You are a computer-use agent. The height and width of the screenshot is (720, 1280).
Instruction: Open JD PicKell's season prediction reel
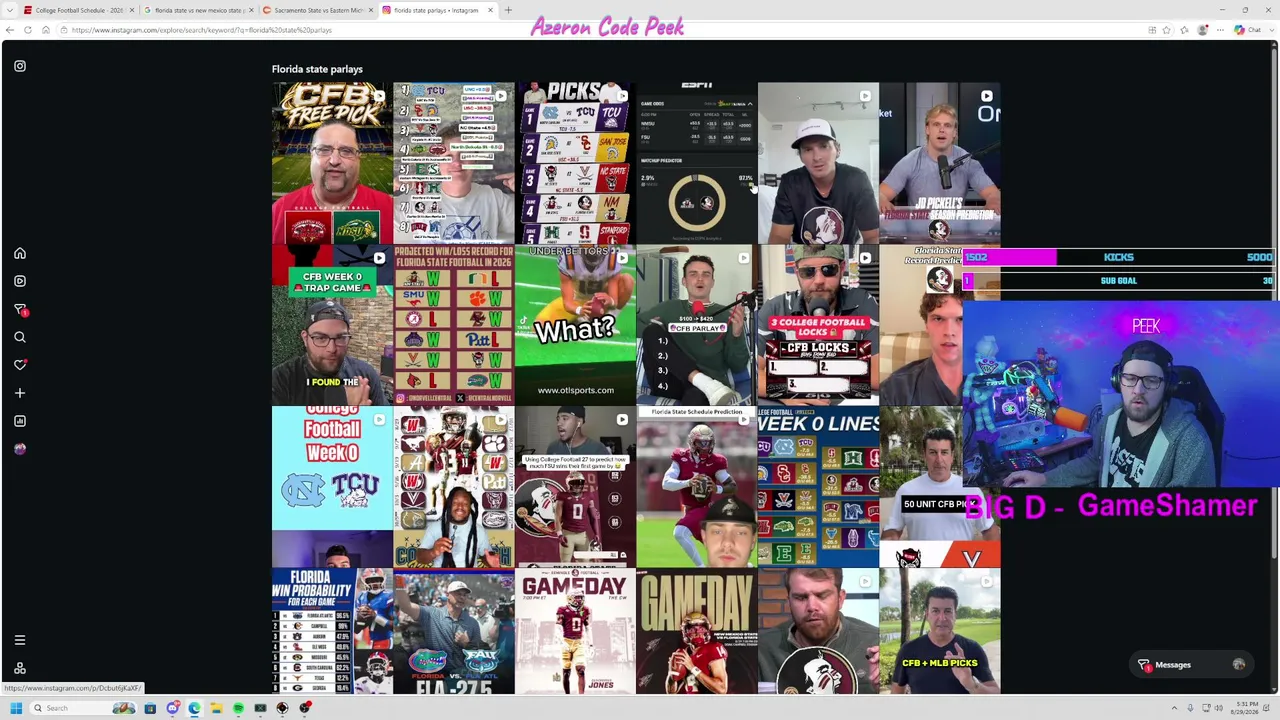pyautogui.click(x=940, y=163)
